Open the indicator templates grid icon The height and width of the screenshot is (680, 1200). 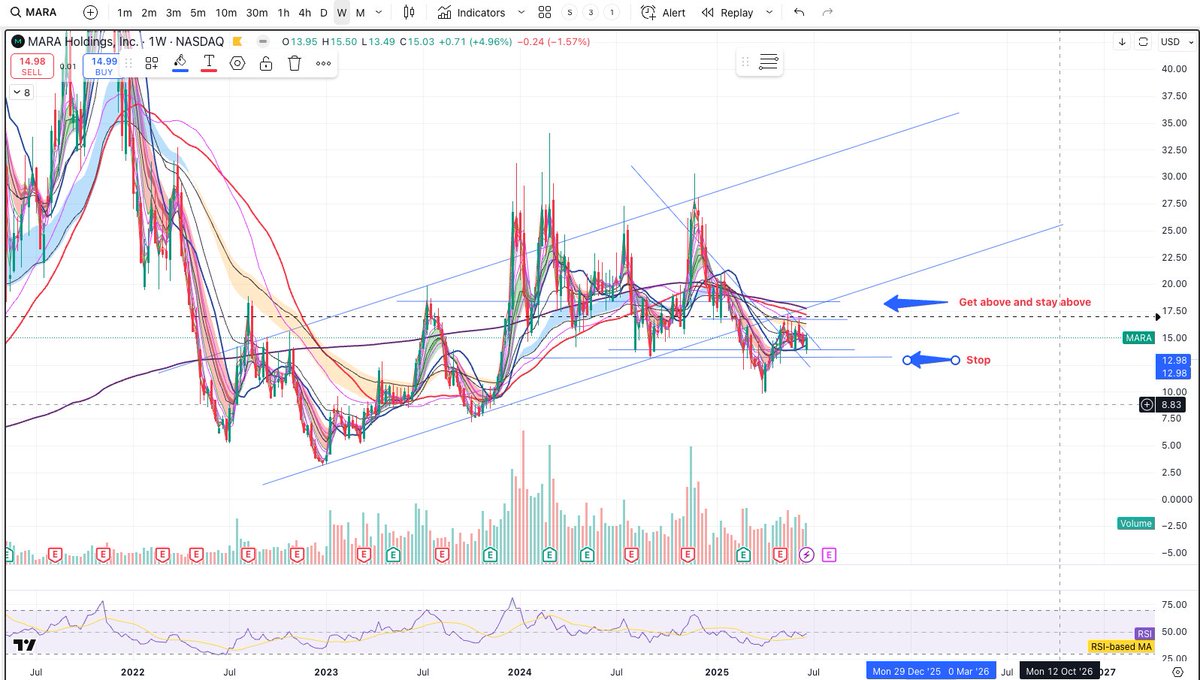pos(545,13)
